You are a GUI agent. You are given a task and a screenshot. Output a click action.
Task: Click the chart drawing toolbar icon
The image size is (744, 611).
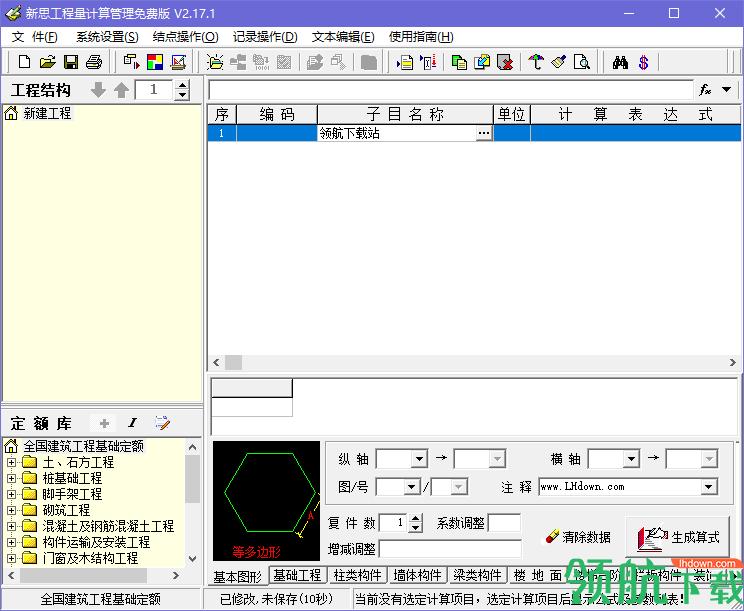[x=178, y=62]
